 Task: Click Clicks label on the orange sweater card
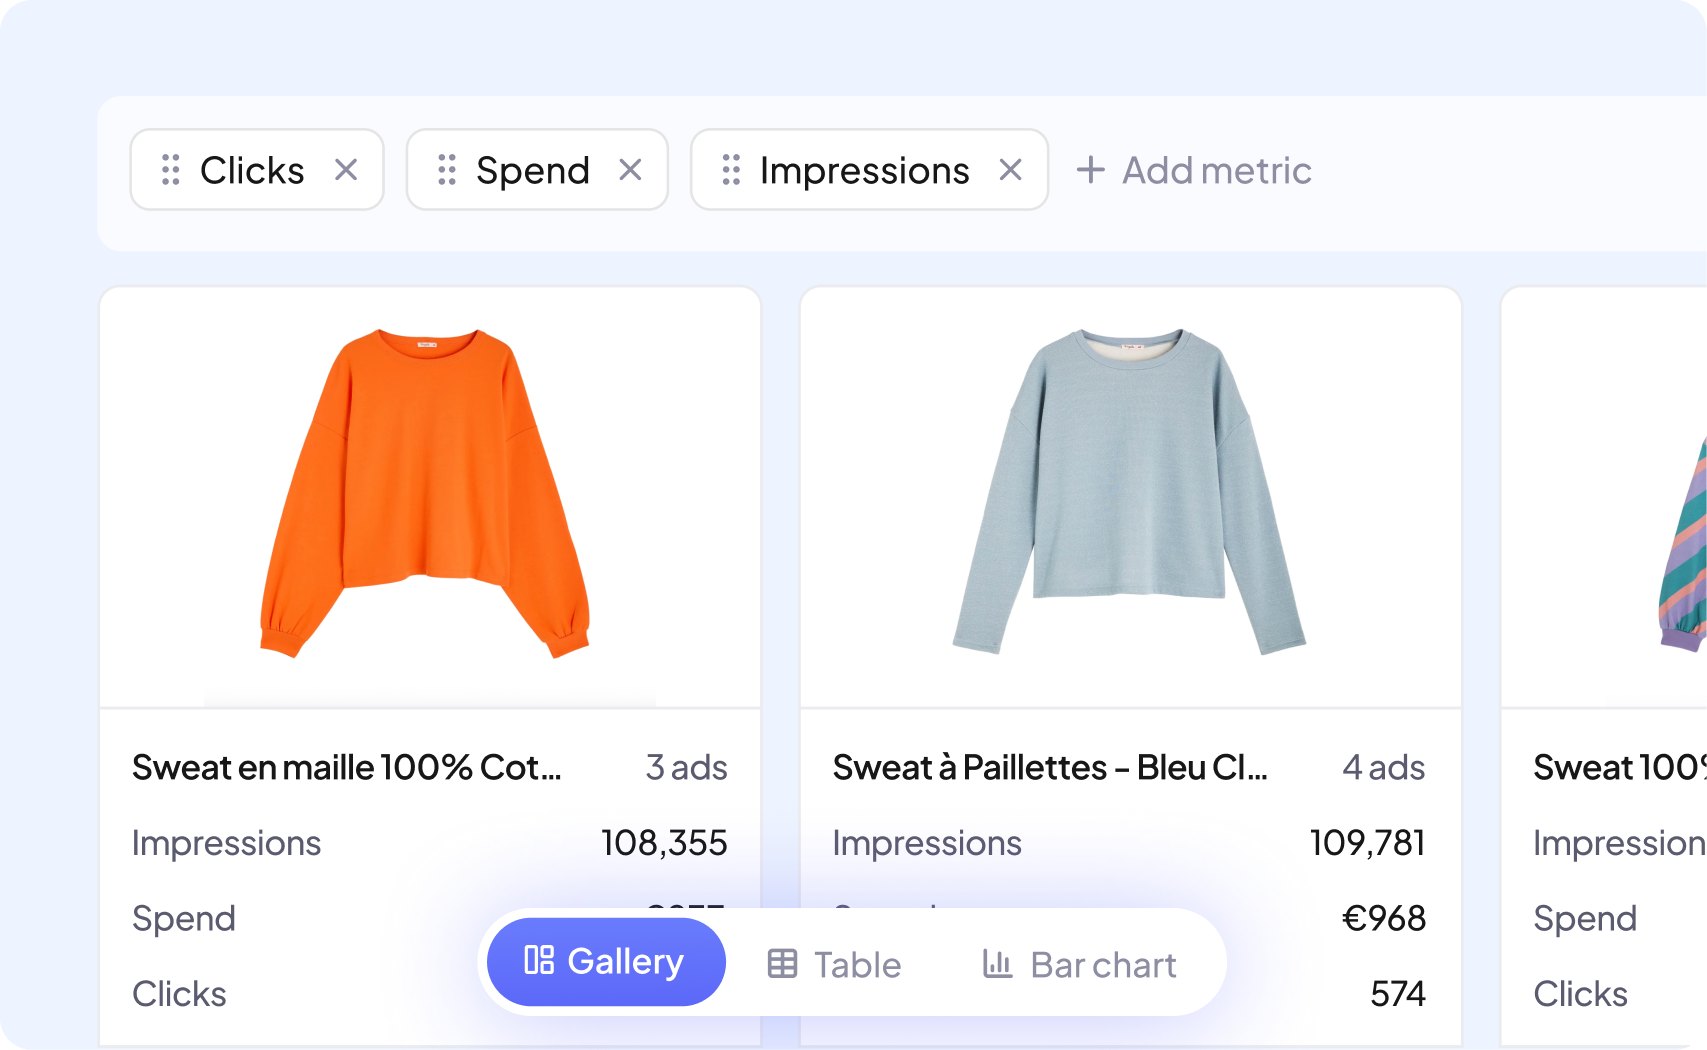click(180, 994)
